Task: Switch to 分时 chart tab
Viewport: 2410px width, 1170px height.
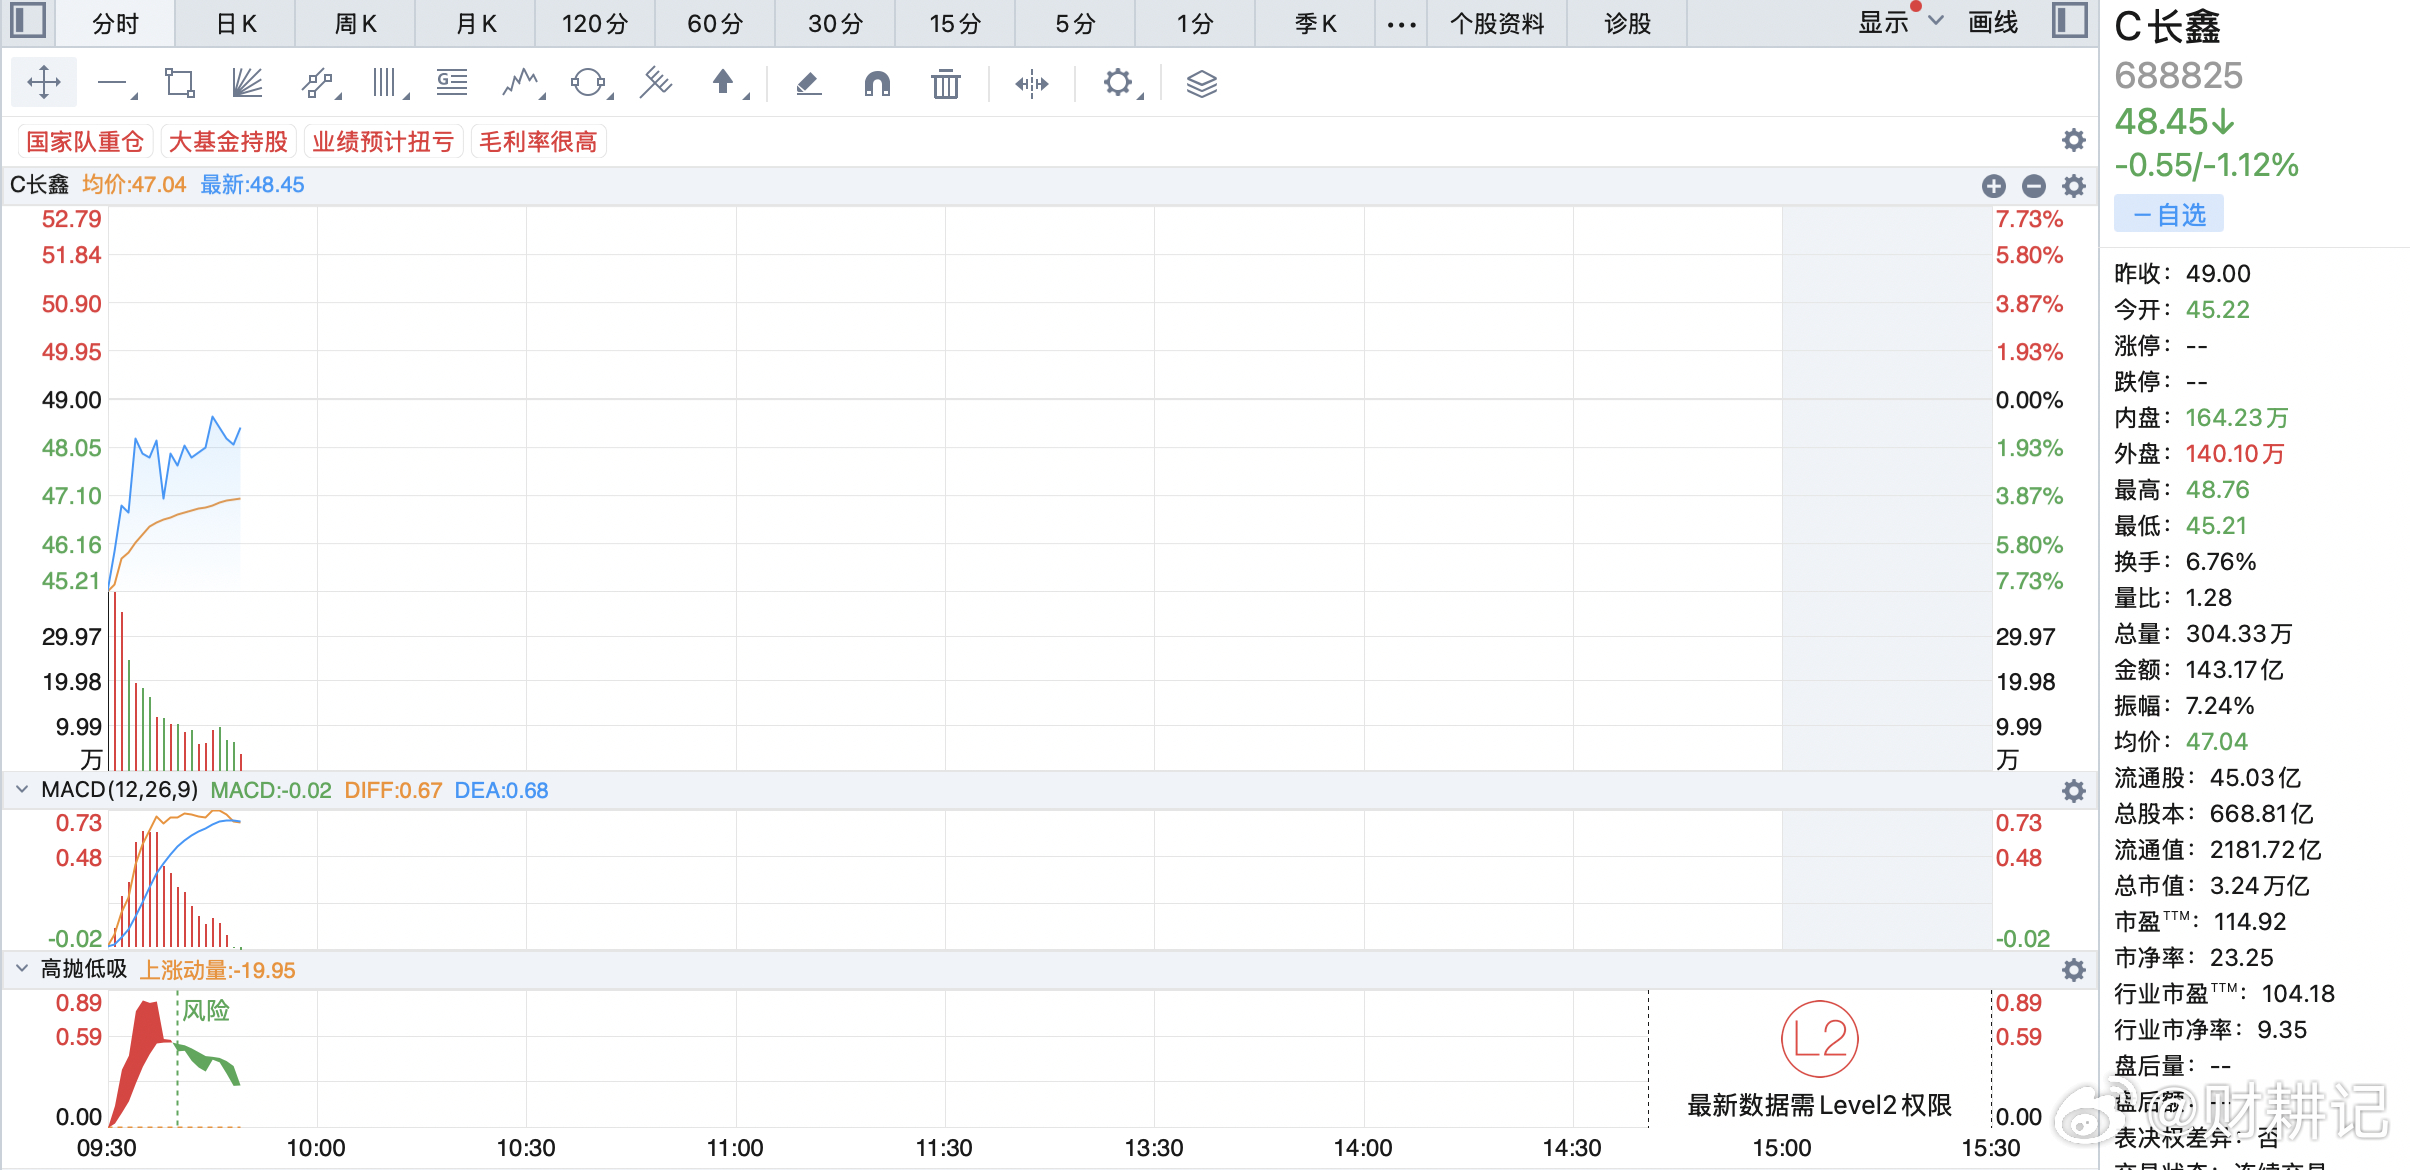Action: click(115, 24)
